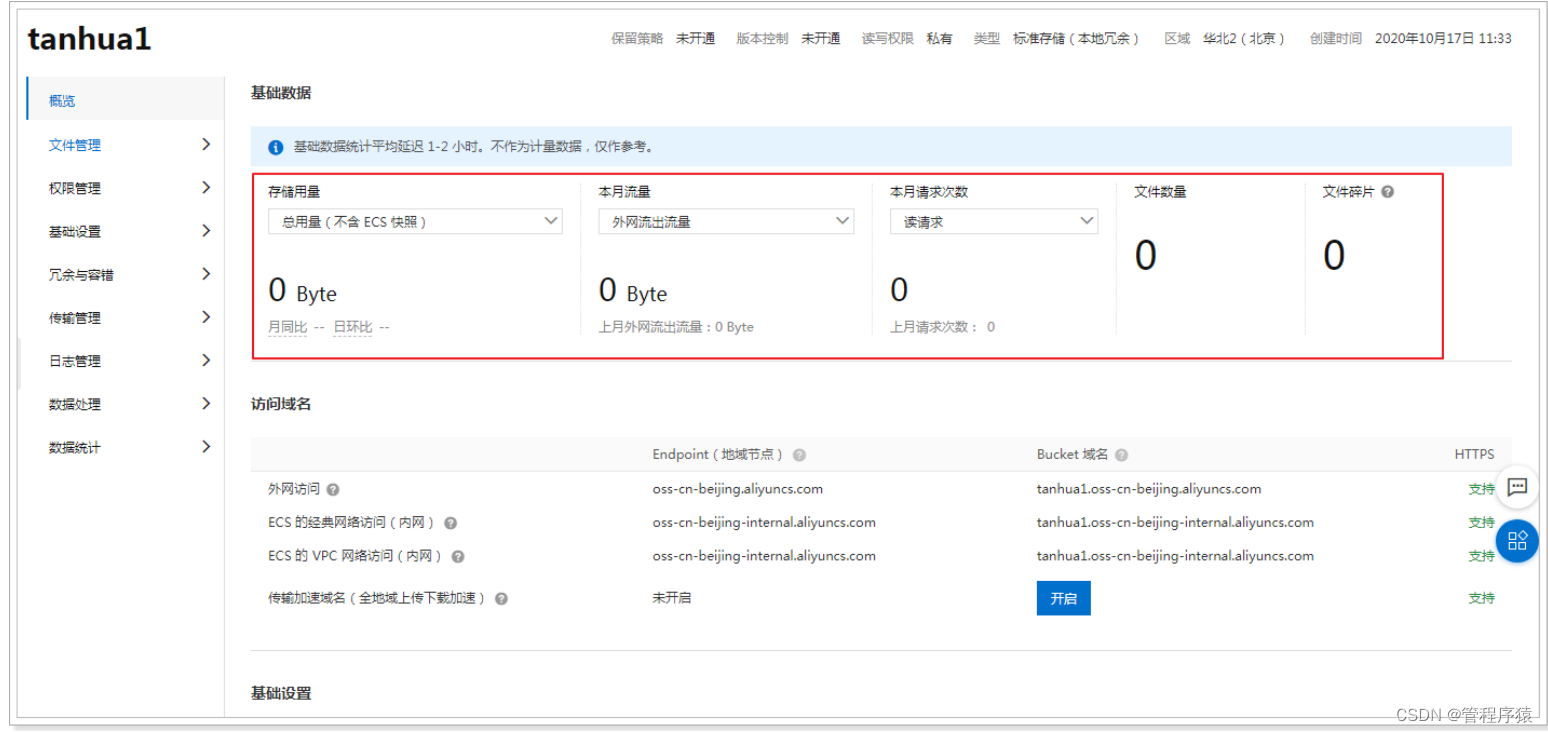Viewport: 1548px width, 733px height.
Task: Click help icon beside ECS 的经典网络访问（内网）
Action: [451, 523]
